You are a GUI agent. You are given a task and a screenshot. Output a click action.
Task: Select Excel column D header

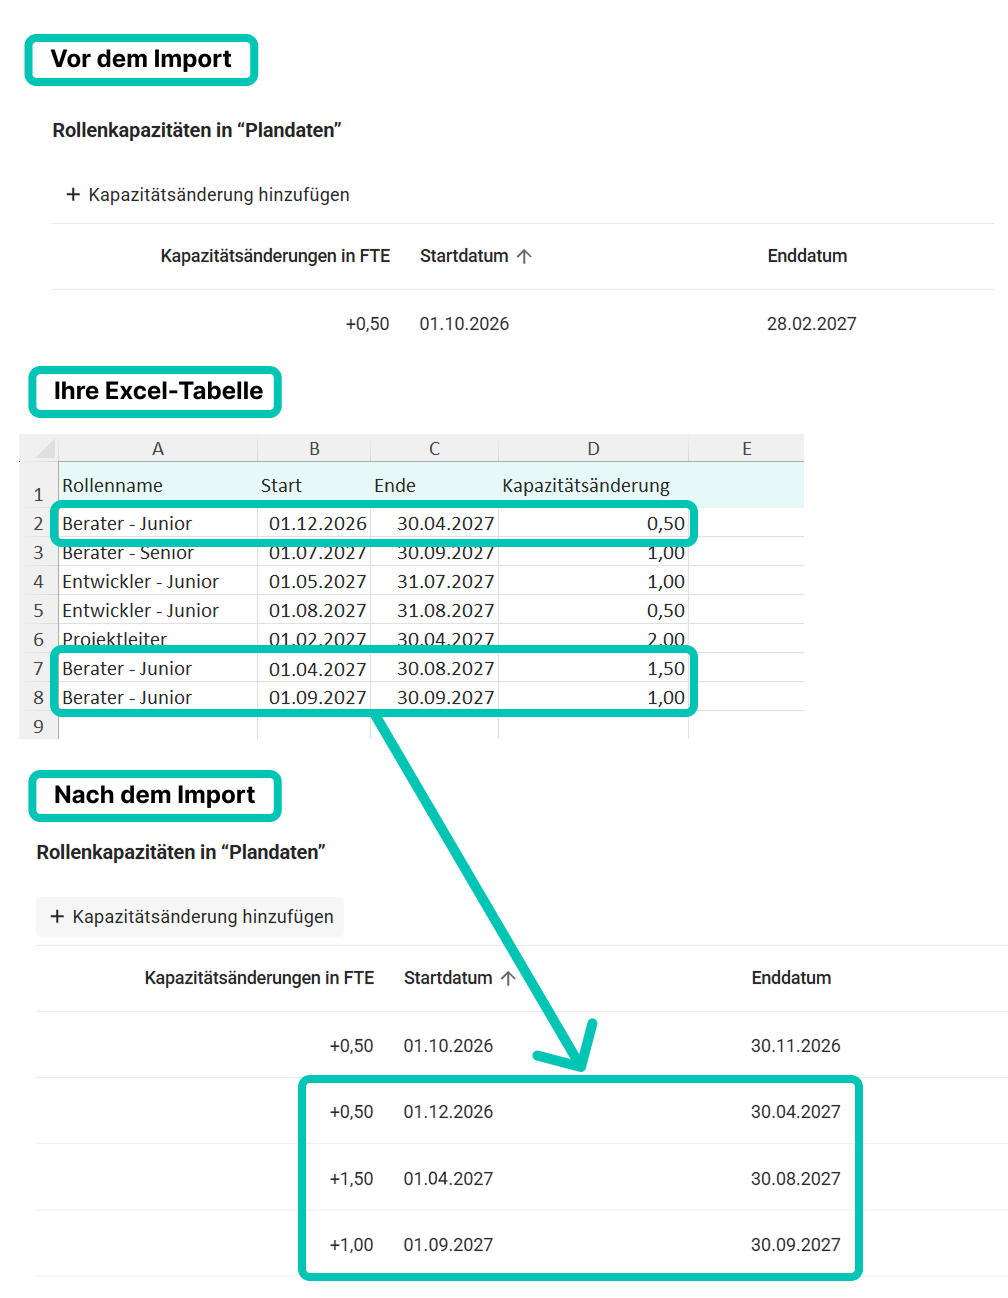click(593, 449)
